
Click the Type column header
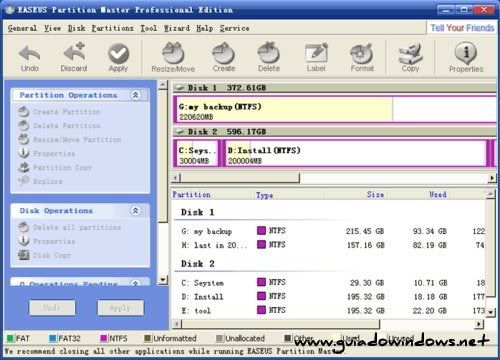point(265,195)
